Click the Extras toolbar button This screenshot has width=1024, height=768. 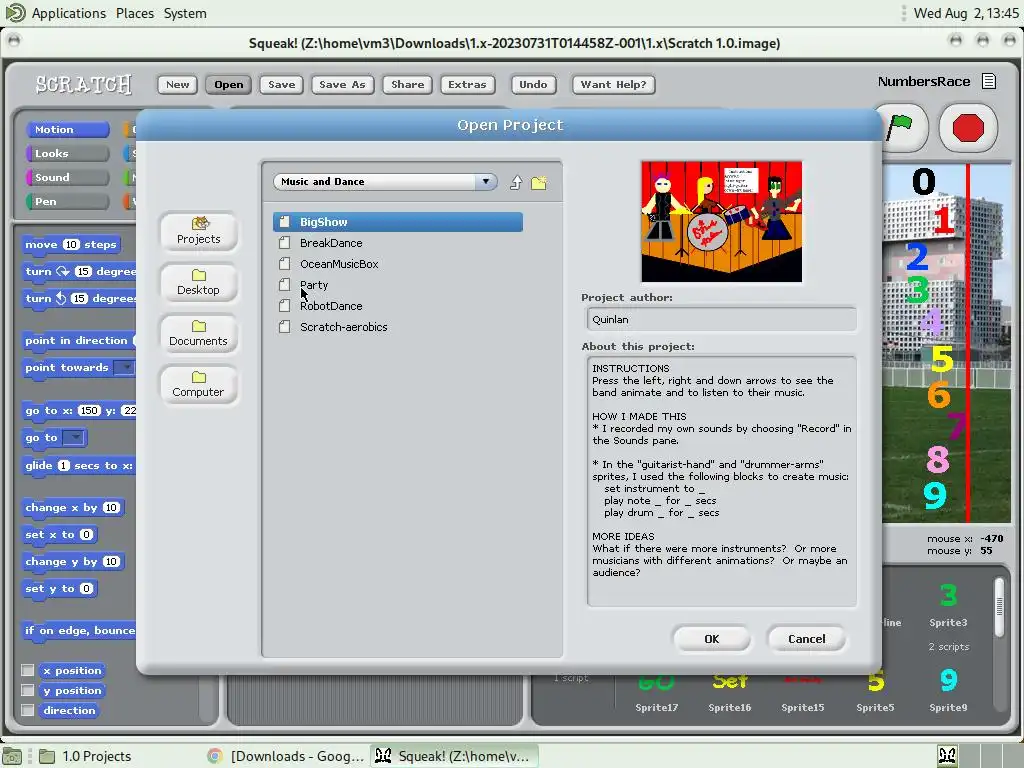click(x=467, y=84)
